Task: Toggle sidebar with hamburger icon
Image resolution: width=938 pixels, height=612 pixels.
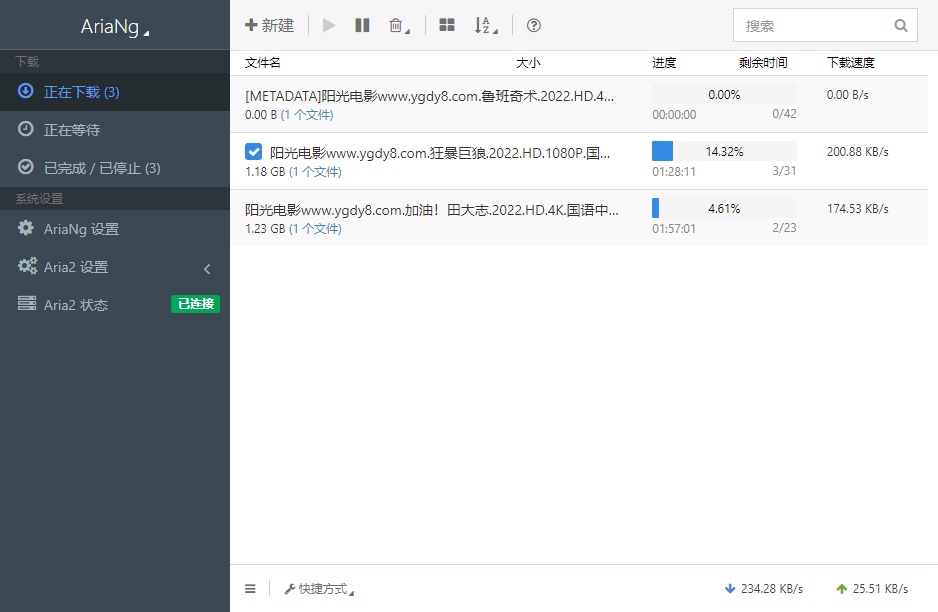Action: point(250,589)
